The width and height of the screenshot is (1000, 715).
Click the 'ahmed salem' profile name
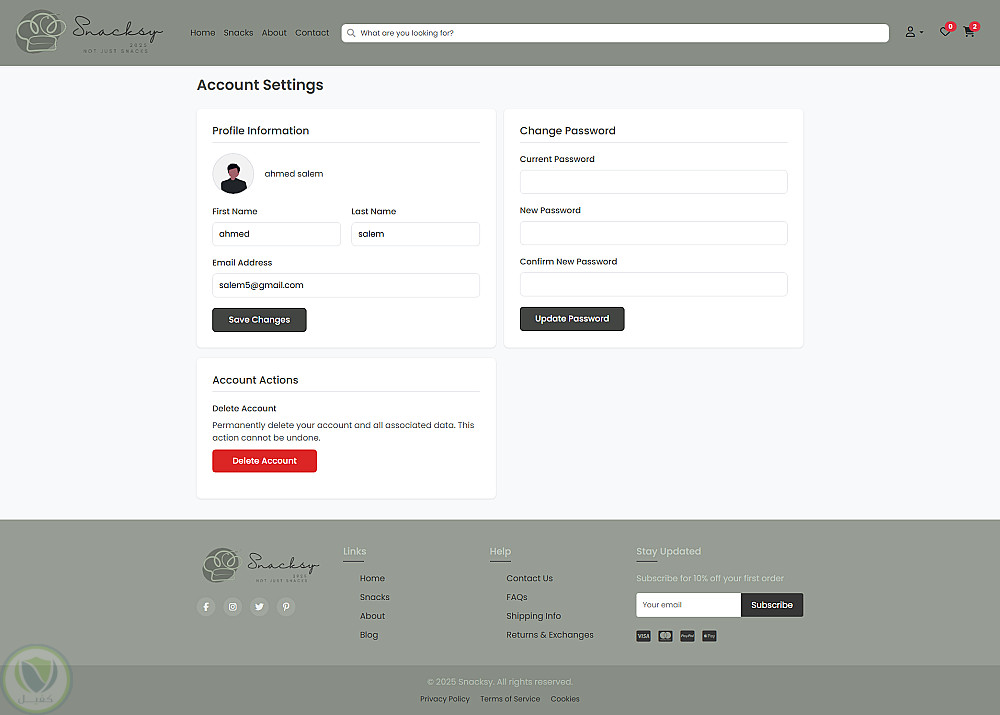click(294, 174)
